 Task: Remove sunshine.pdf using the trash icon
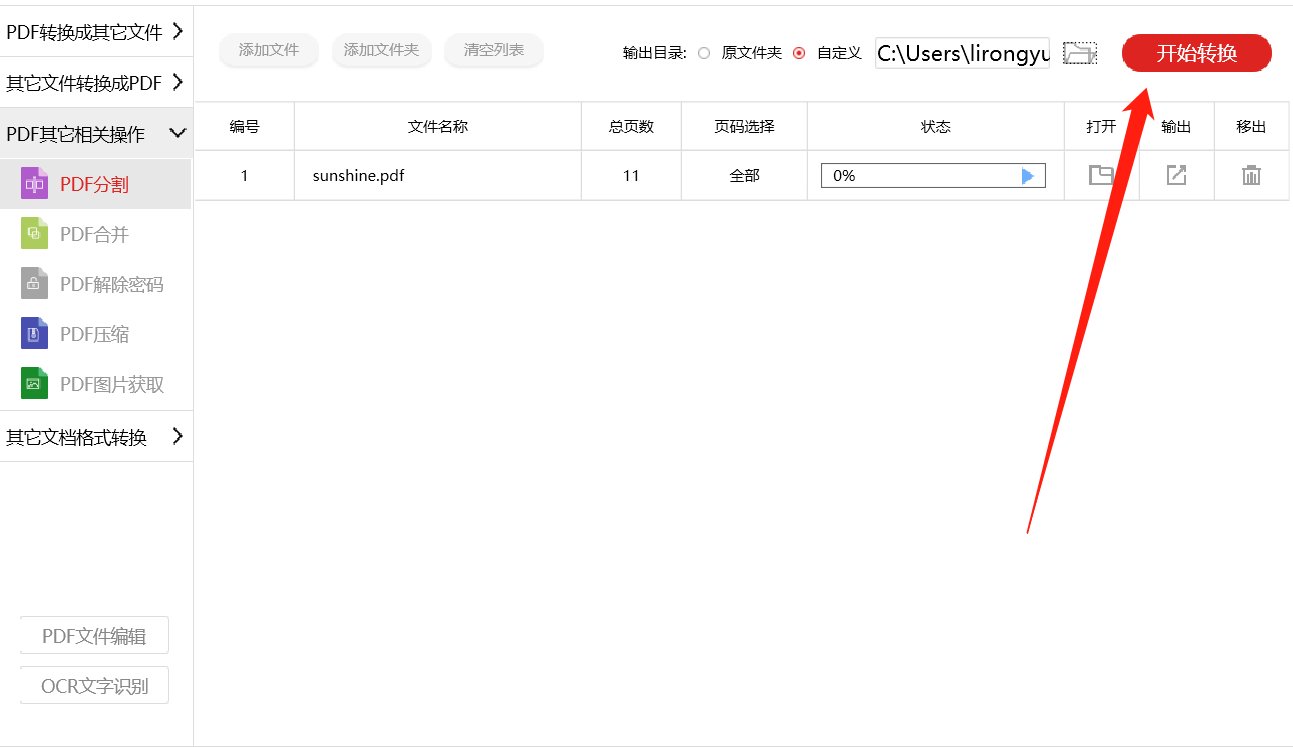[x=1251, y=174]
